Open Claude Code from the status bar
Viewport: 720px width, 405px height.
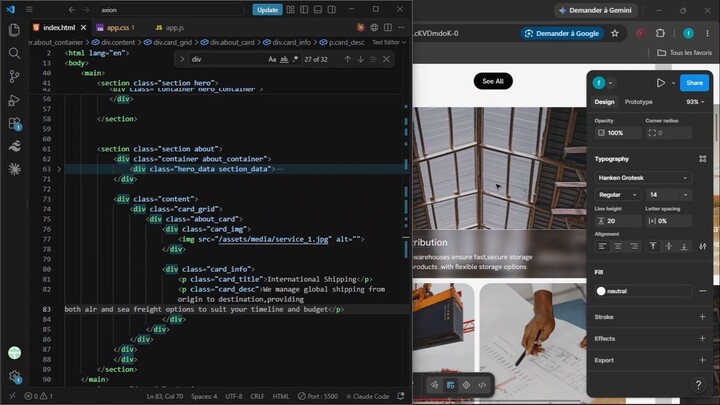[x=367, y=396]
